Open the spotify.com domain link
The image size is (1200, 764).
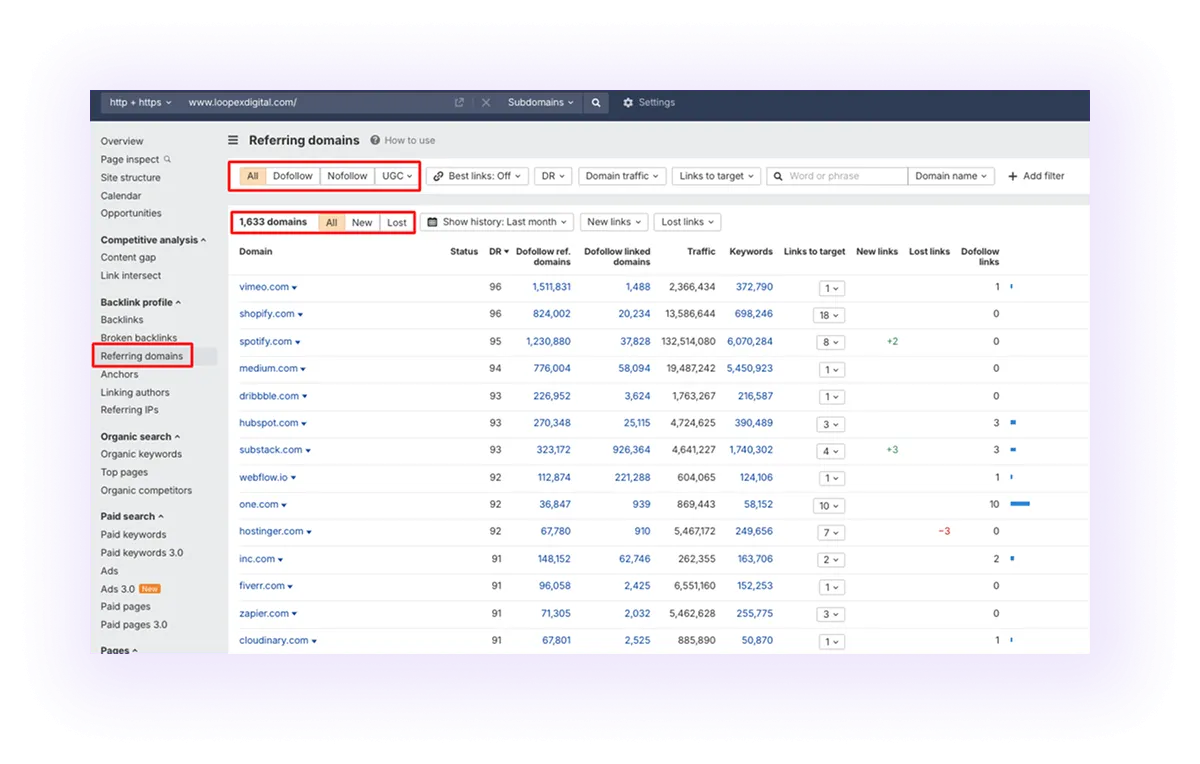point(266,342)
